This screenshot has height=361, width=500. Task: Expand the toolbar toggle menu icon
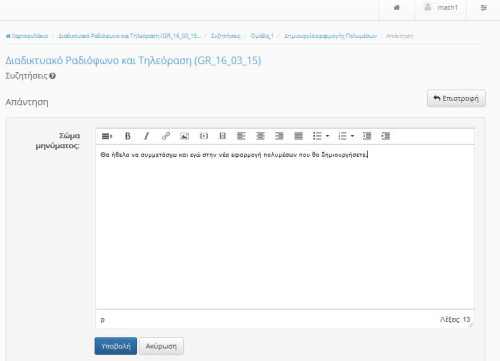[x=107, y=136]
